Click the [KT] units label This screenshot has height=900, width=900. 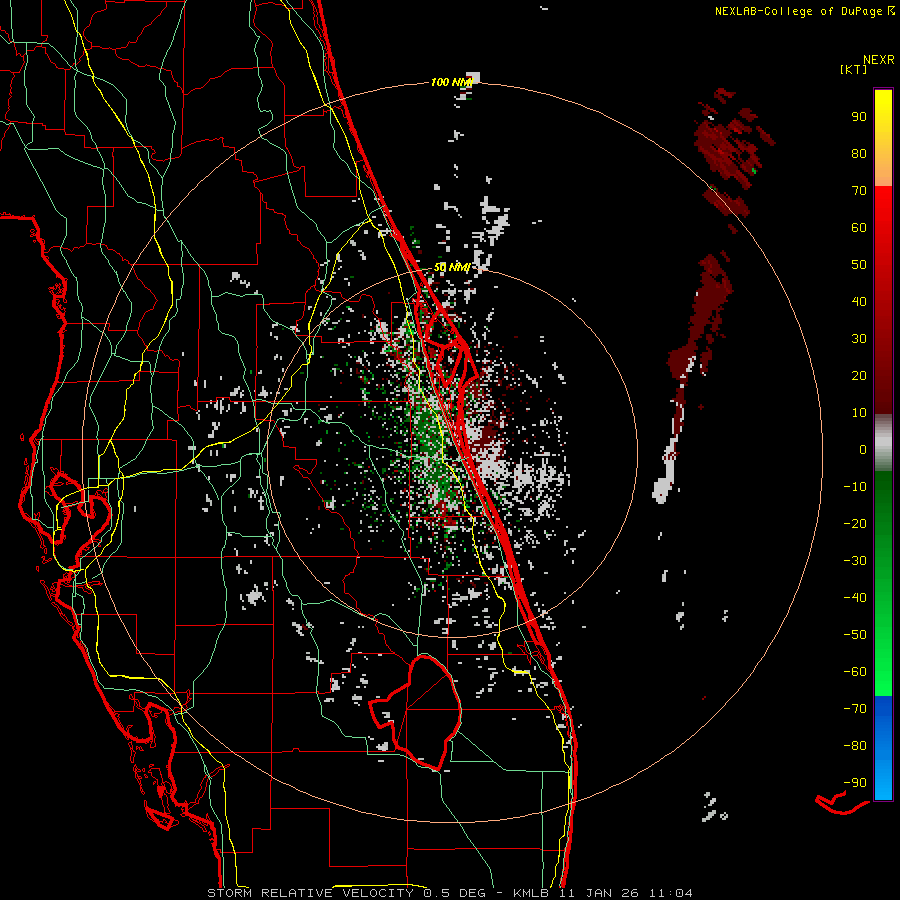(853, 69)
